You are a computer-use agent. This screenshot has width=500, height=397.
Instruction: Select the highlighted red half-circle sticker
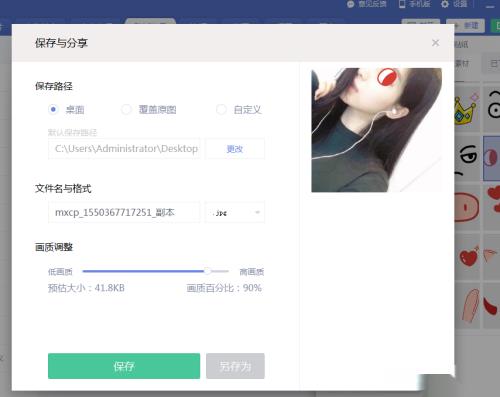491,158
